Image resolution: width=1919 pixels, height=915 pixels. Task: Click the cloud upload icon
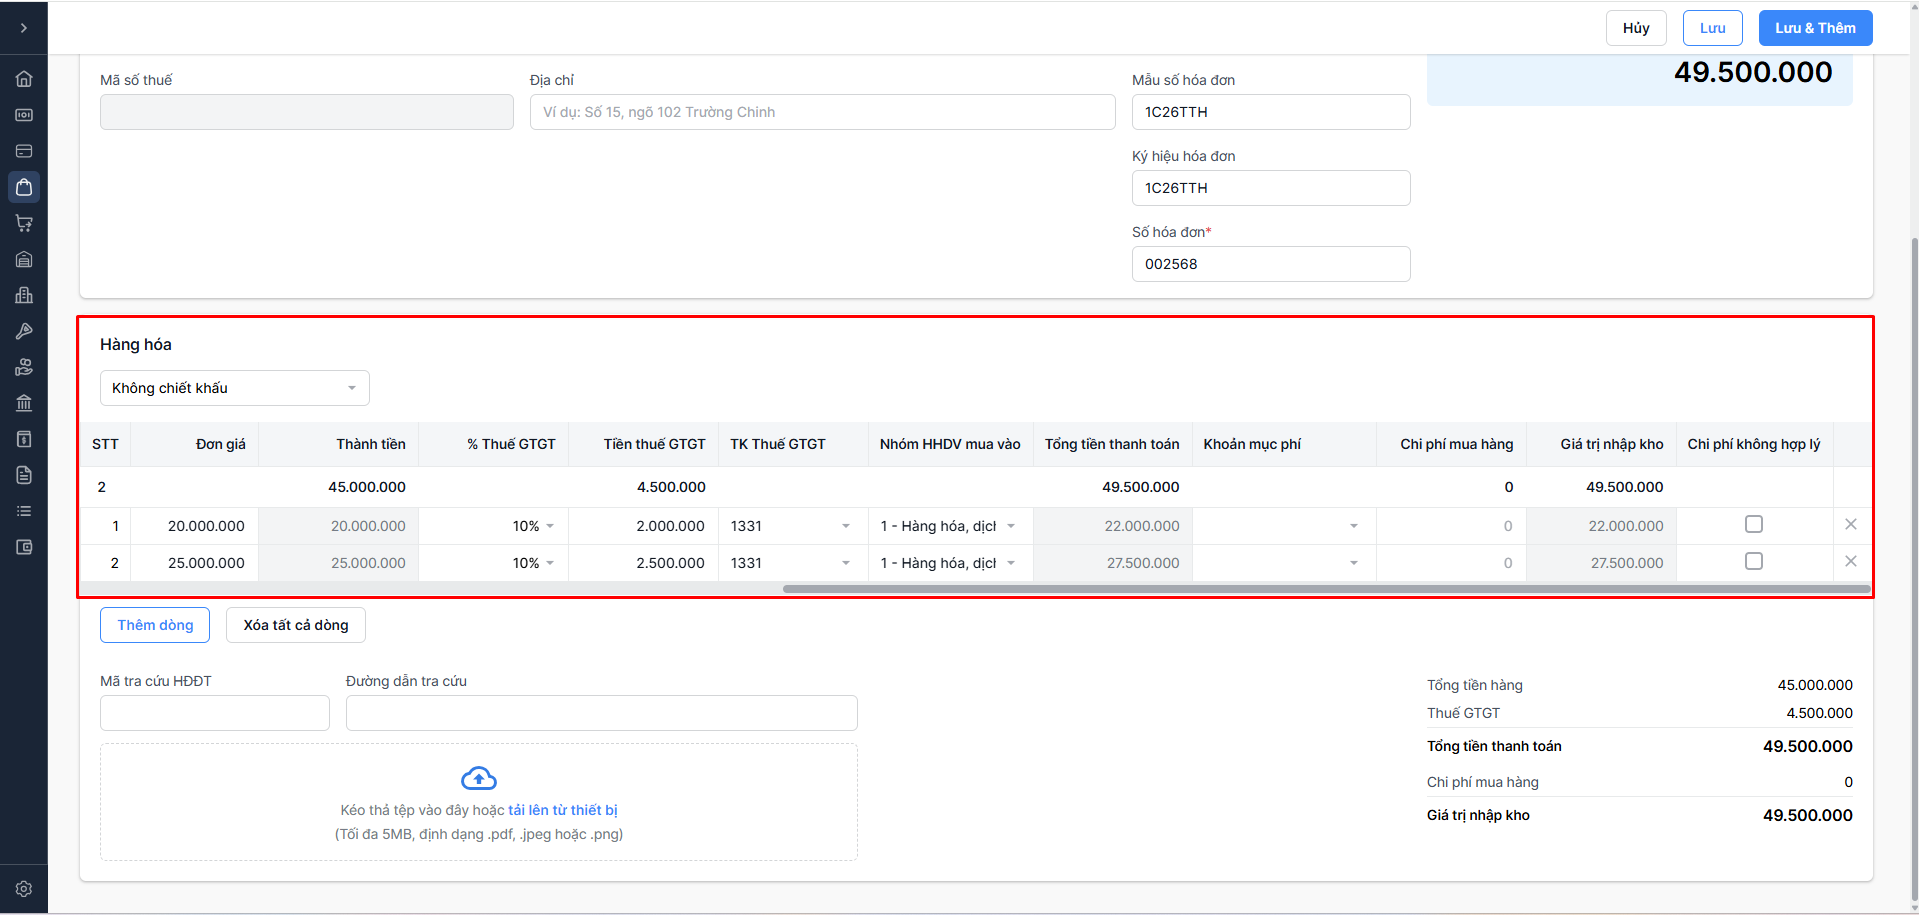479,778
